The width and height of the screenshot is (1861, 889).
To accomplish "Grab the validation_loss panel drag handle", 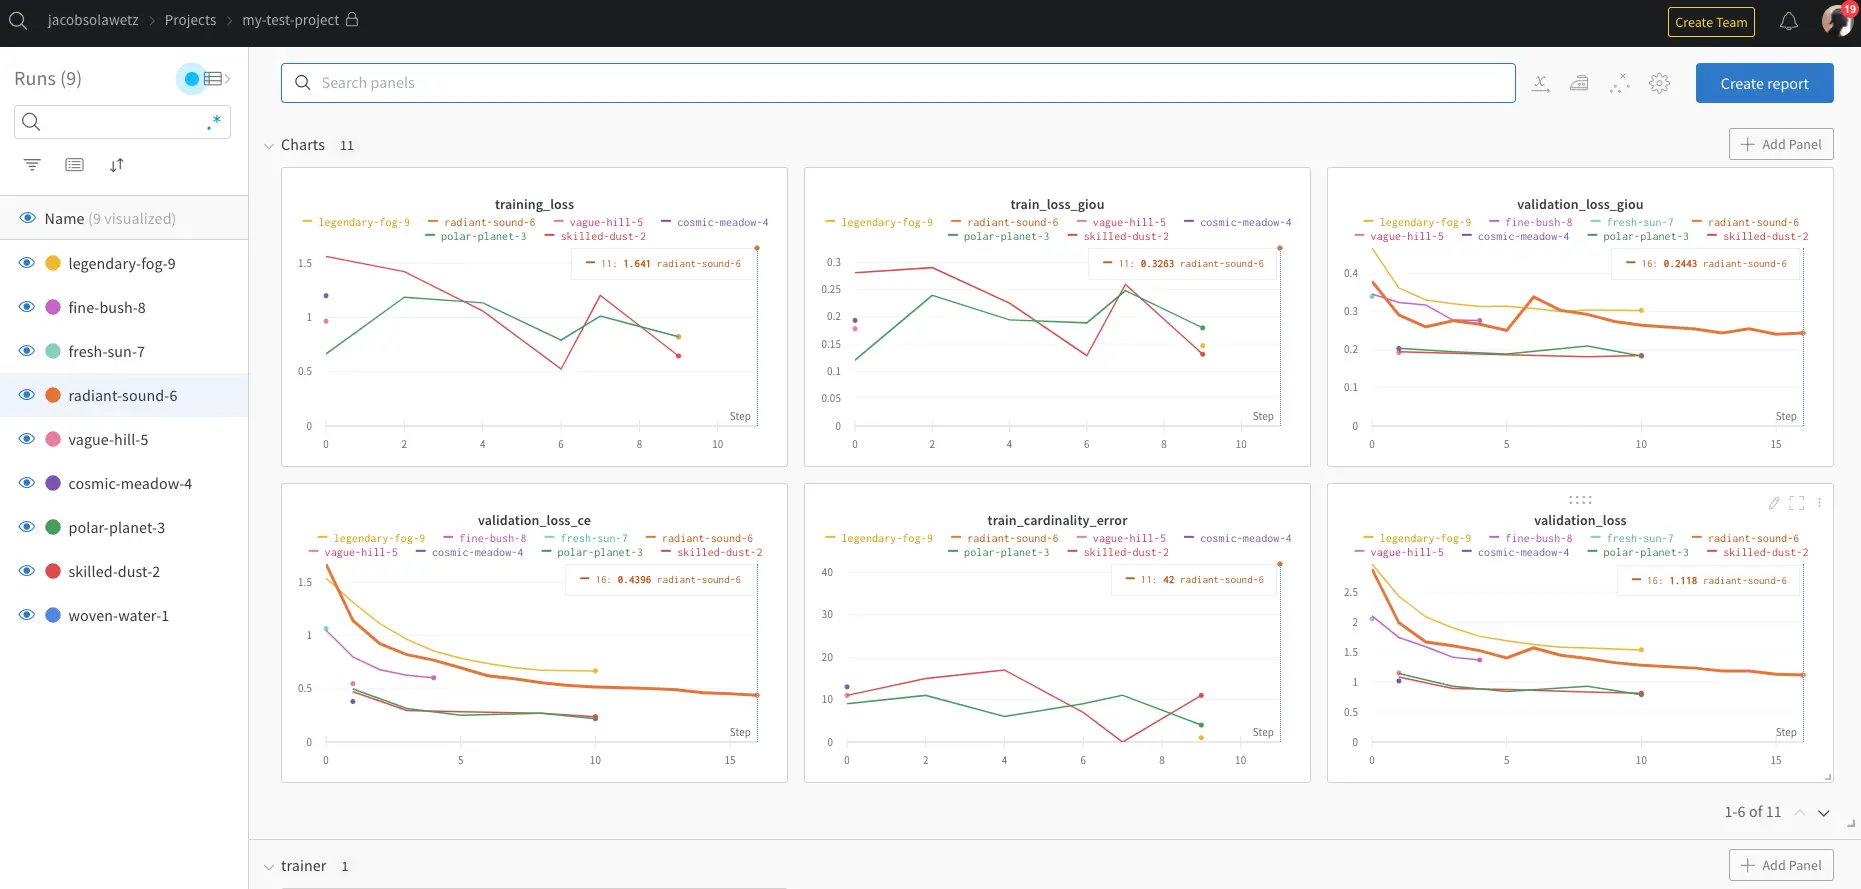I will pos(1580,499).
